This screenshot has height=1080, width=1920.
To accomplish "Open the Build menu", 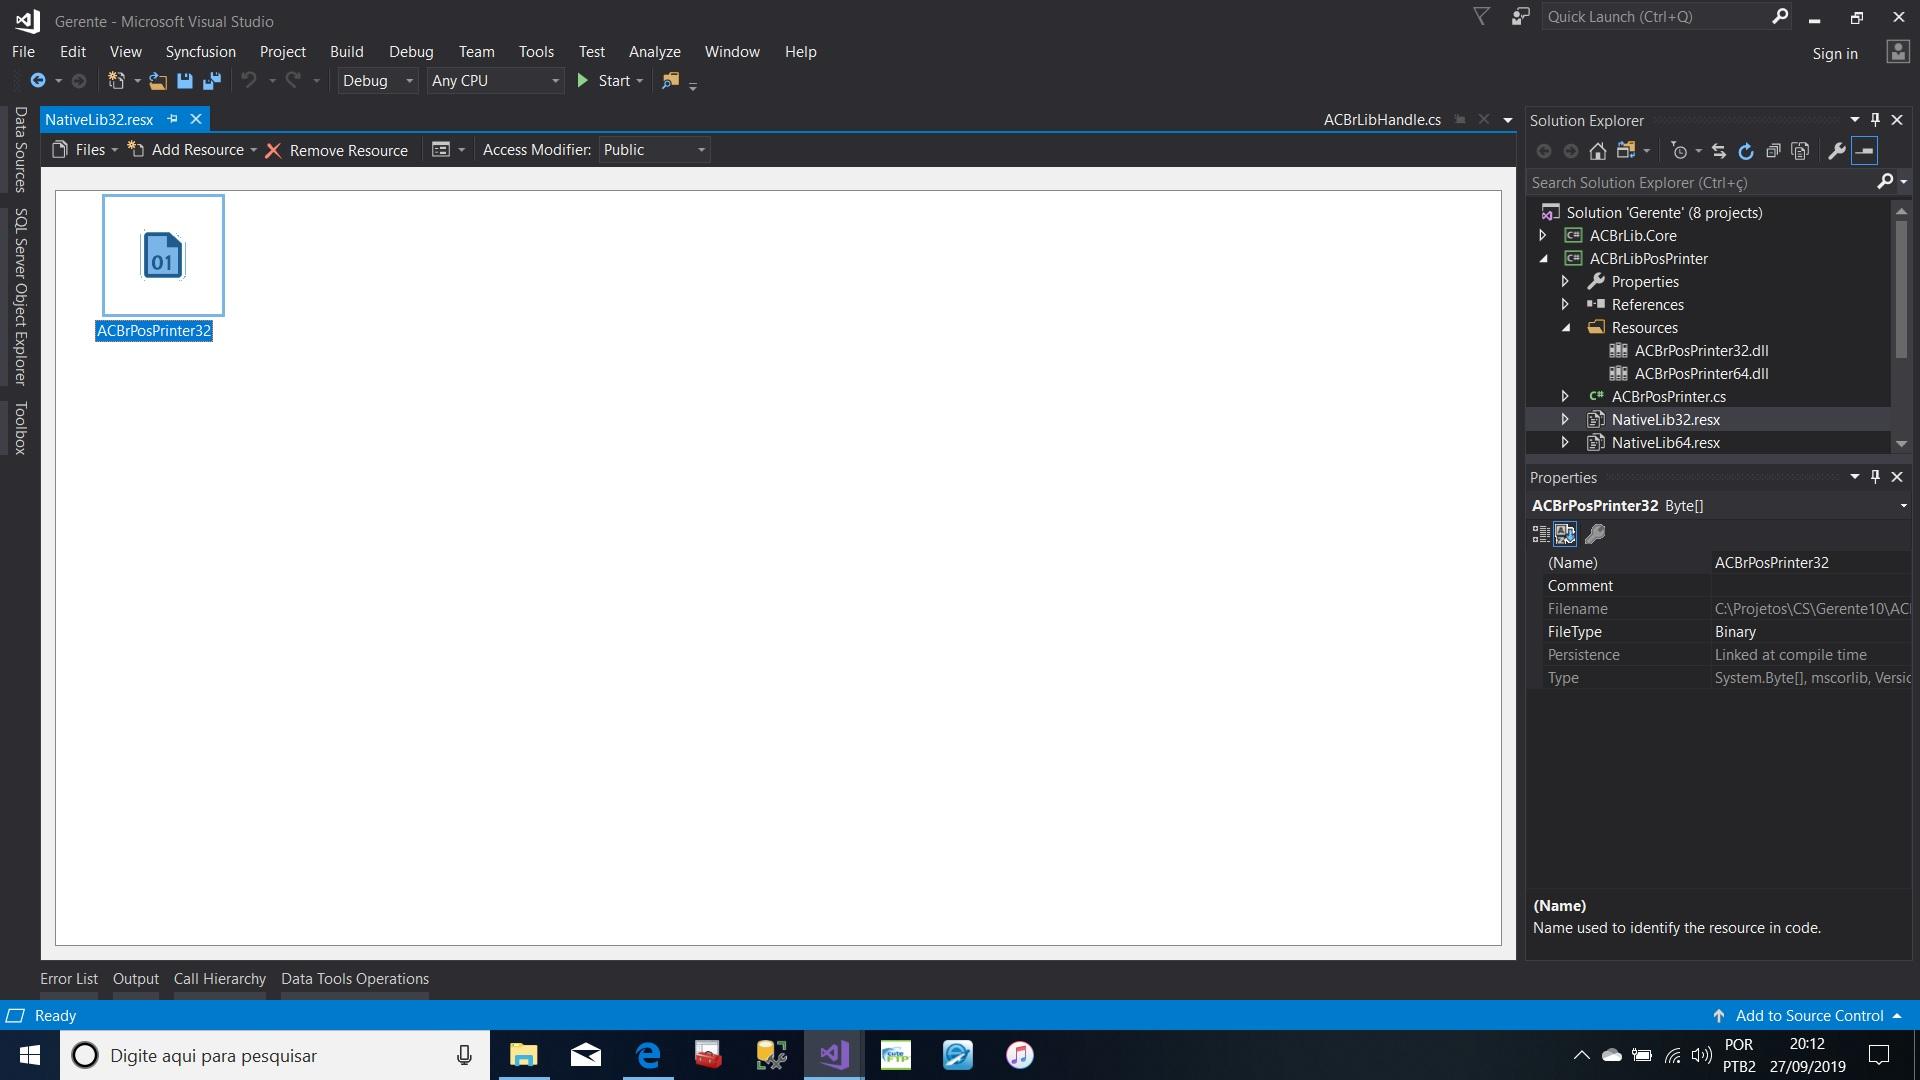I will coord(347,52).
